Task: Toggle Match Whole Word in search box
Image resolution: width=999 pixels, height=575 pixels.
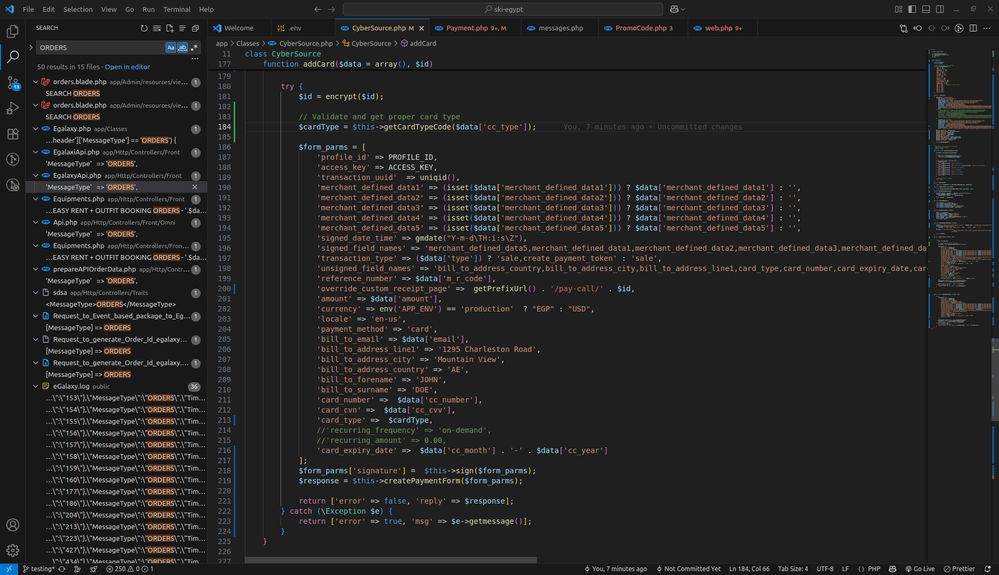Action: pyautogui.click(x=183, y=47)
